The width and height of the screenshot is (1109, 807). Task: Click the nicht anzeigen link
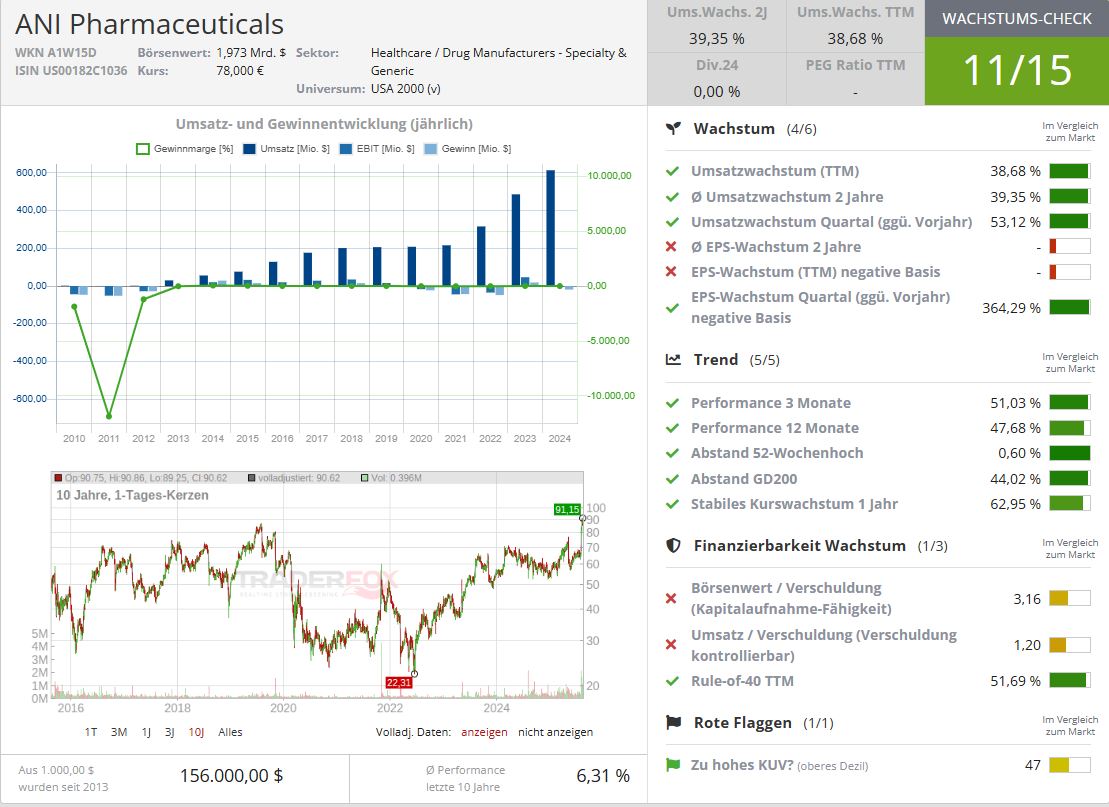pyautogui.click(x=555, y=732)
